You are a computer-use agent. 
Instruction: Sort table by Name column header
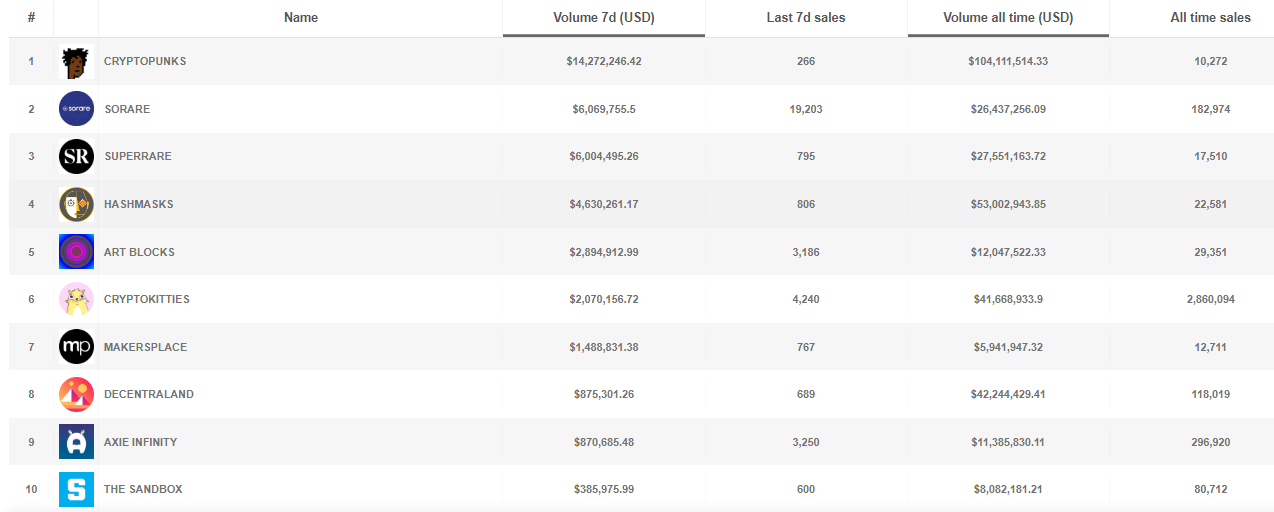tap(301, 18)
